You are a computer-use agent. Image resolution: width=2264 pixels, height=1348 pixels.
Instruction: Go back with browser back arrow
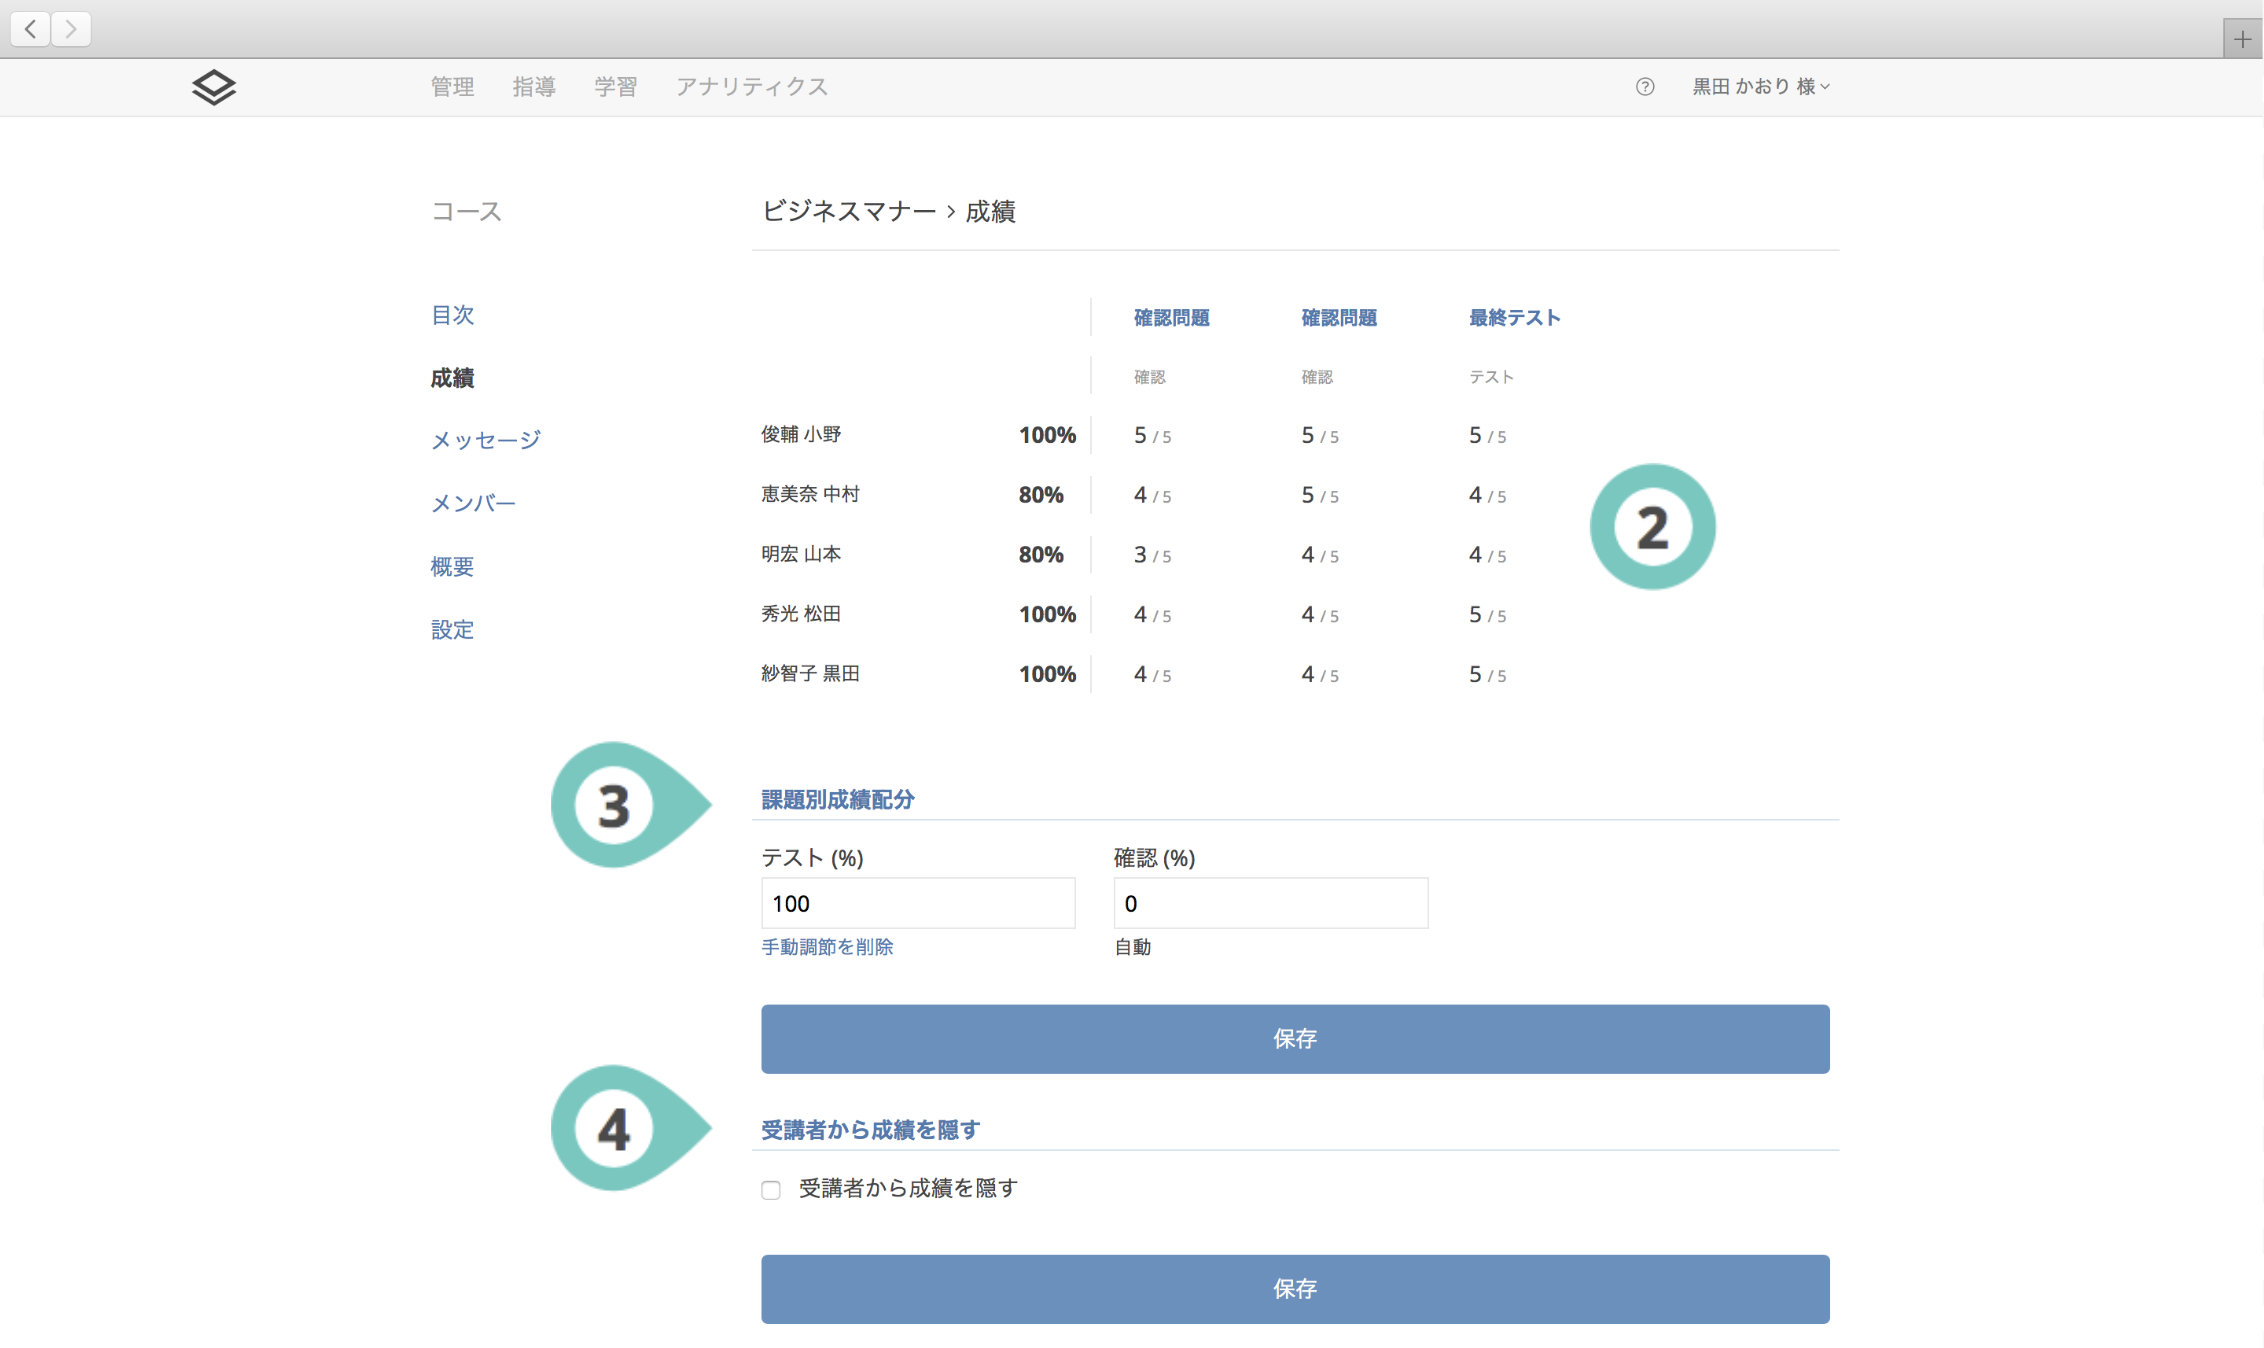click(31, 29)
